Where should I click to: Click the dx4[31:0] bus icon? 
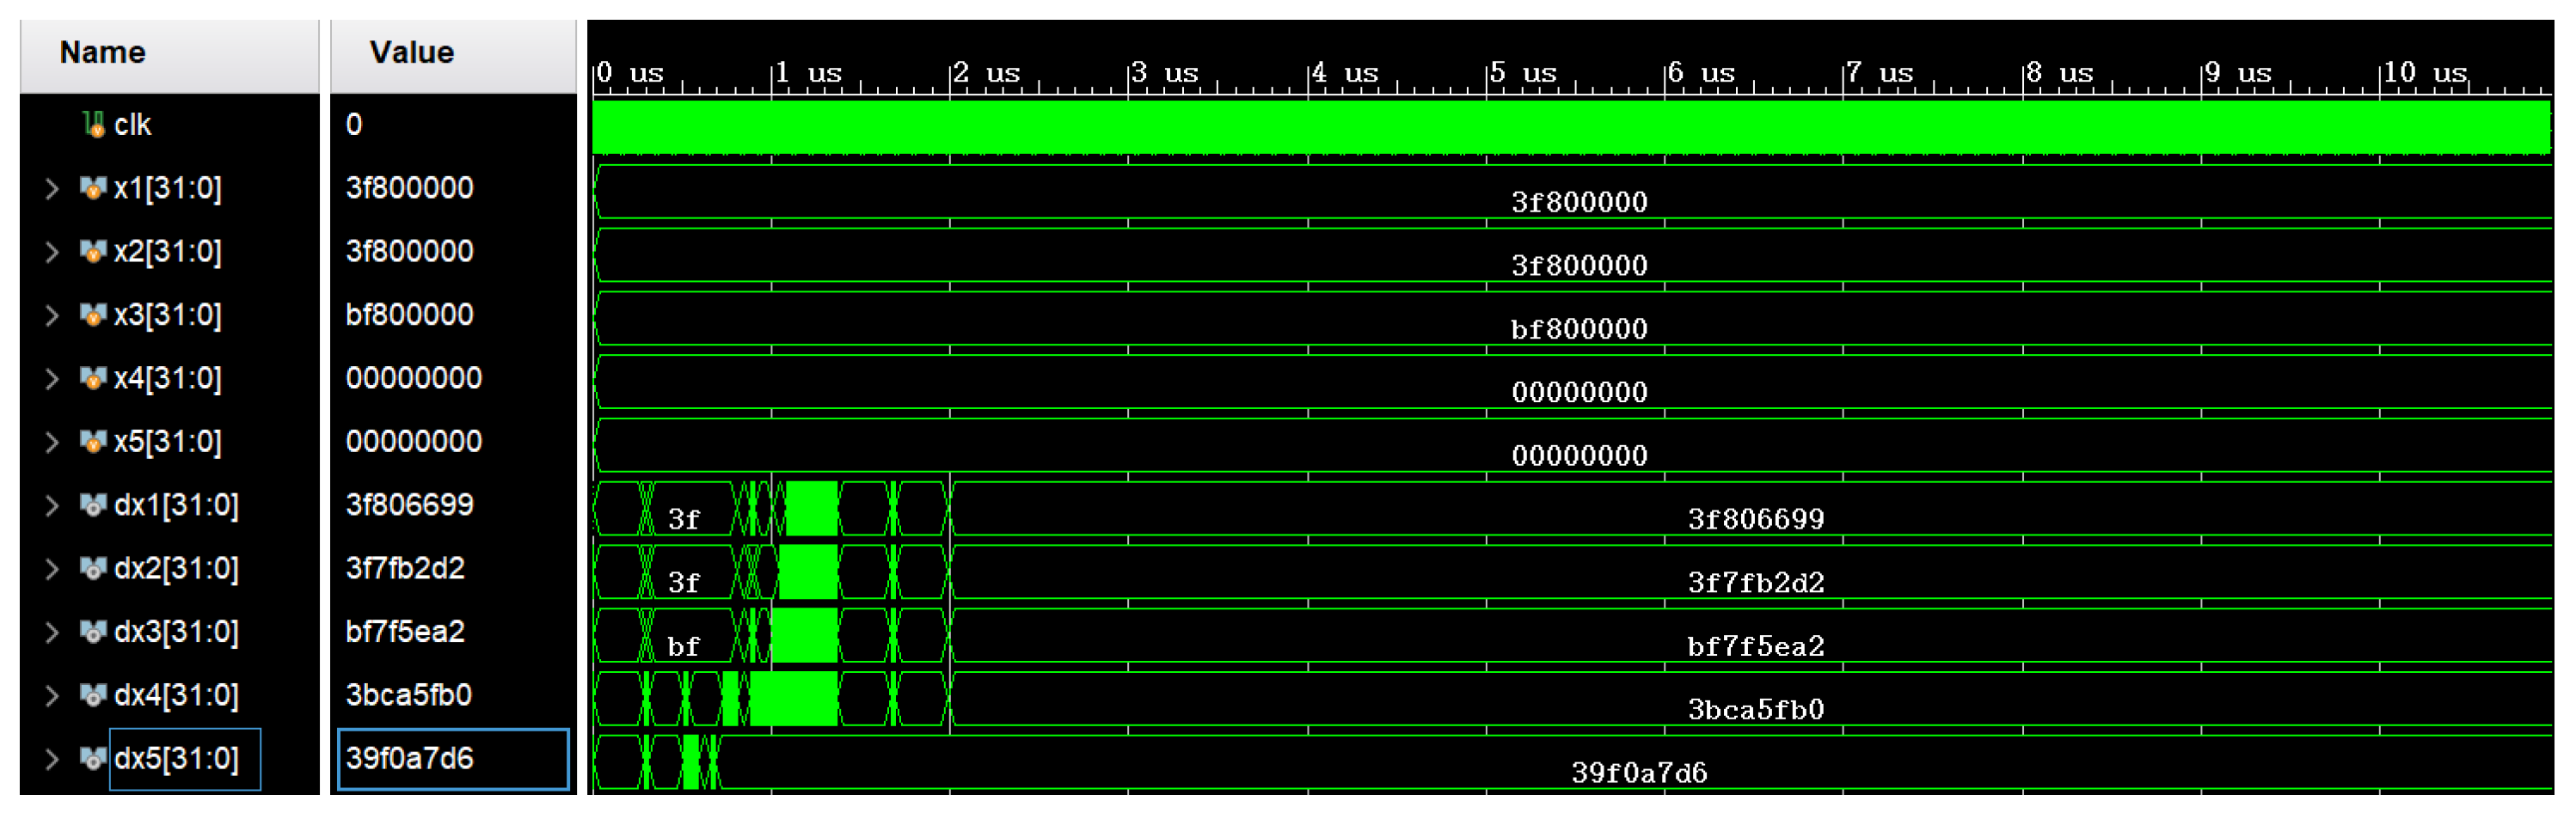(x=92, y=695)
